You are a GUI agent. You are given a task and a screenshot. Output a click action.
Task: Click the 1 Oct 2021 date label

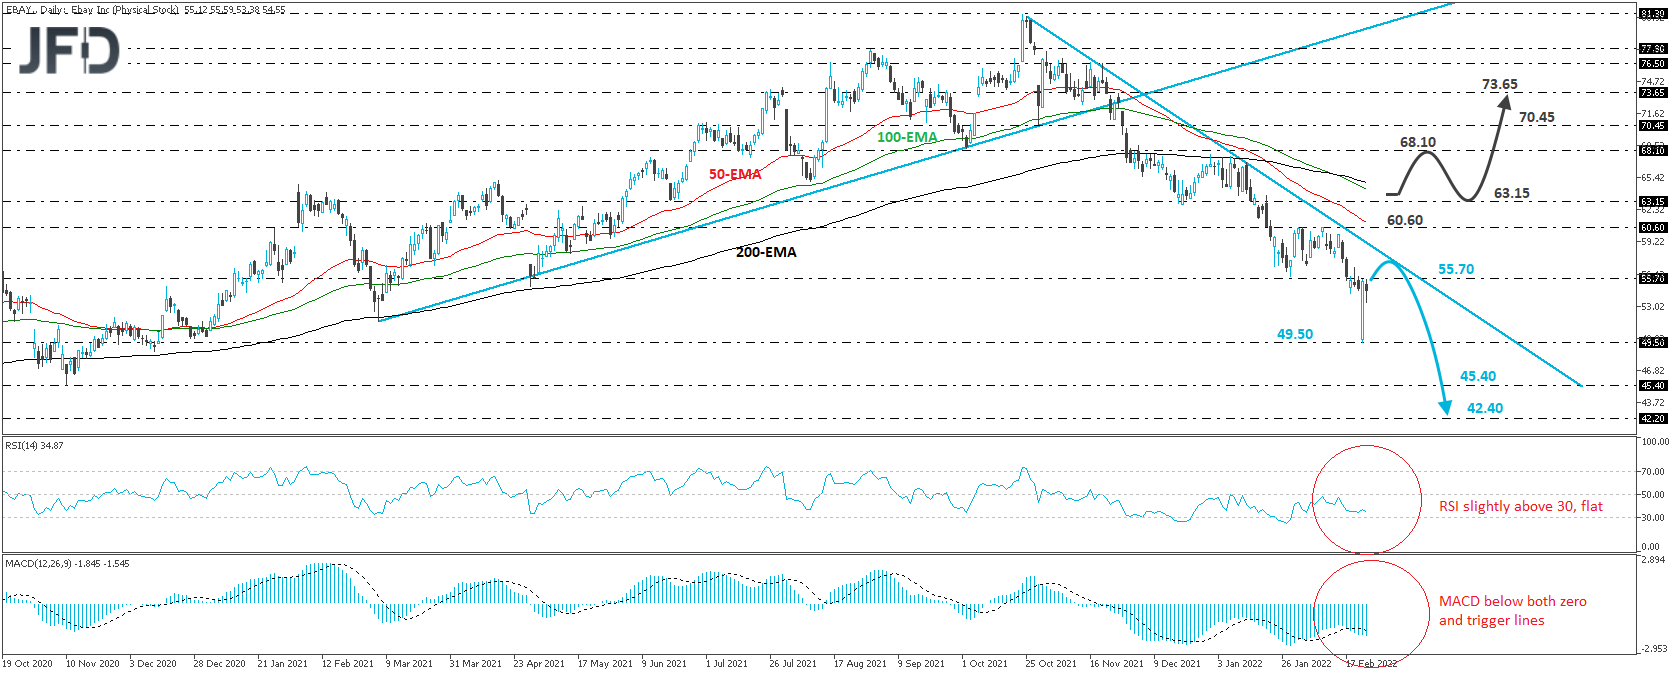(x=984, y=663)
